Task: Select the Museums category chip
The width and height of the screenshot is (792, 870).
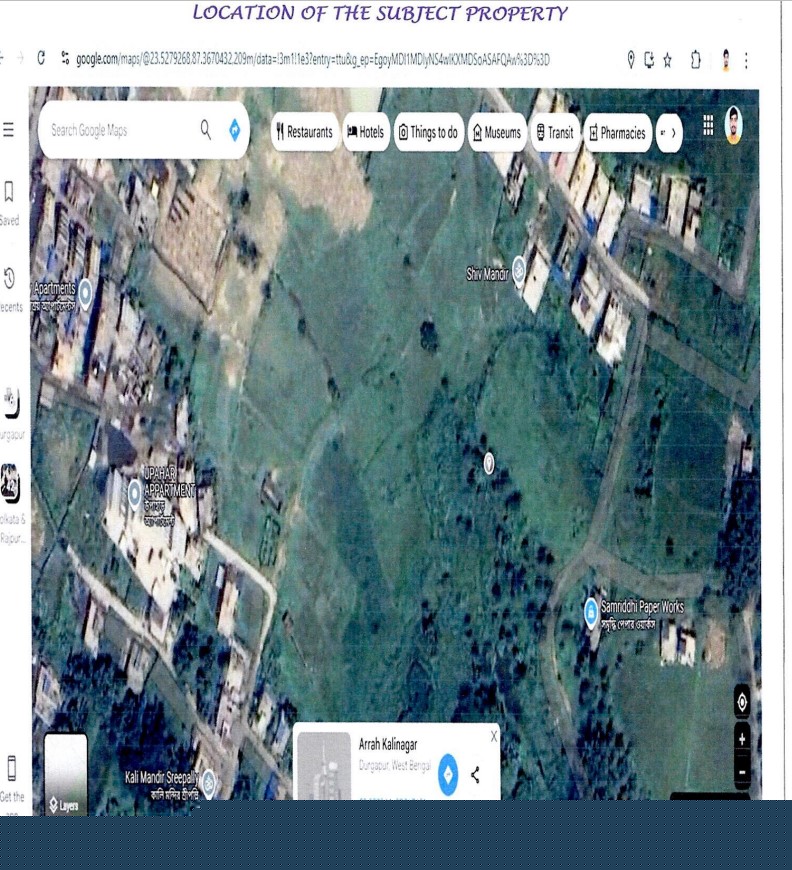Action: point(497,133)
